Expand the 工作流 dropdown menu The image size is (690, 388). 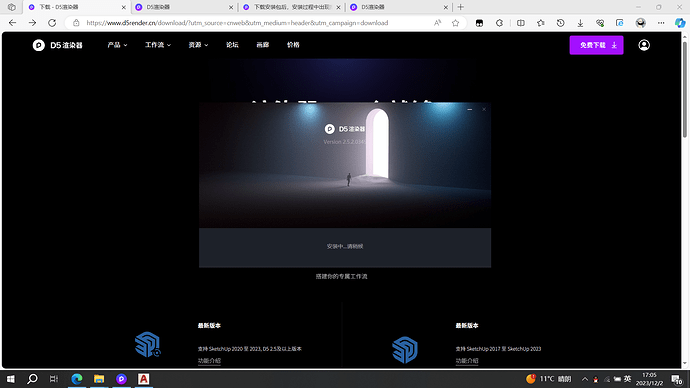coord(158,45)
